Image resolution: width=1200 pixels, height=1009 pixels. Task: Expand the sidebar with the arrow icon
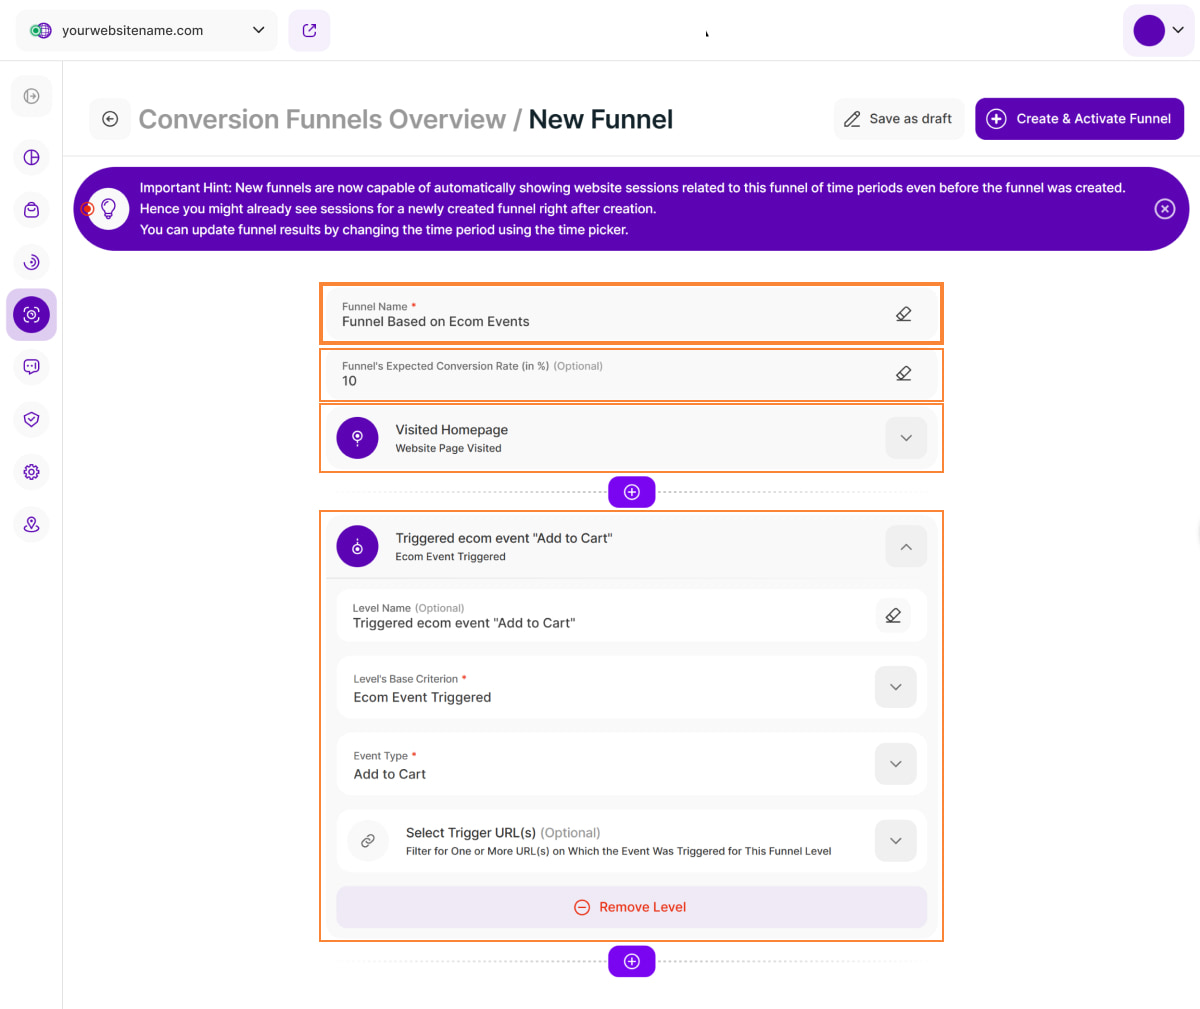tap(31, 96)
